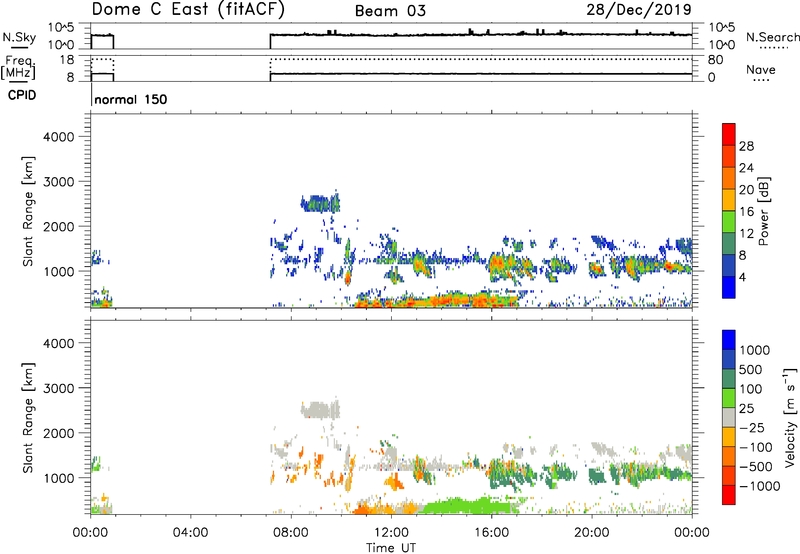Click the 2000 tick label on velocity panel
The height and width of the screenshot is (554, 800).
[x=58, y=433]
